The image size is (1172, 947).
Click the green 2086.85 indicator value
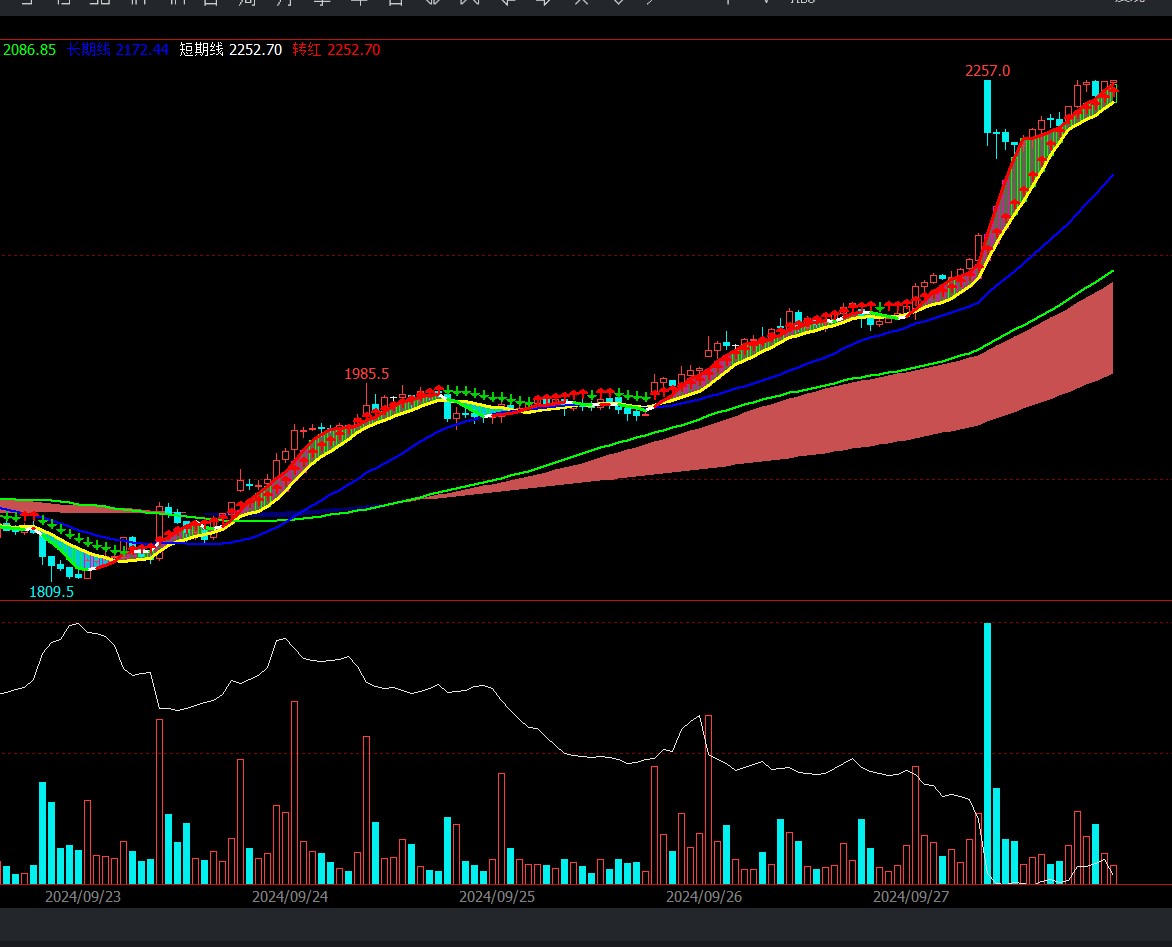[29, 50]
